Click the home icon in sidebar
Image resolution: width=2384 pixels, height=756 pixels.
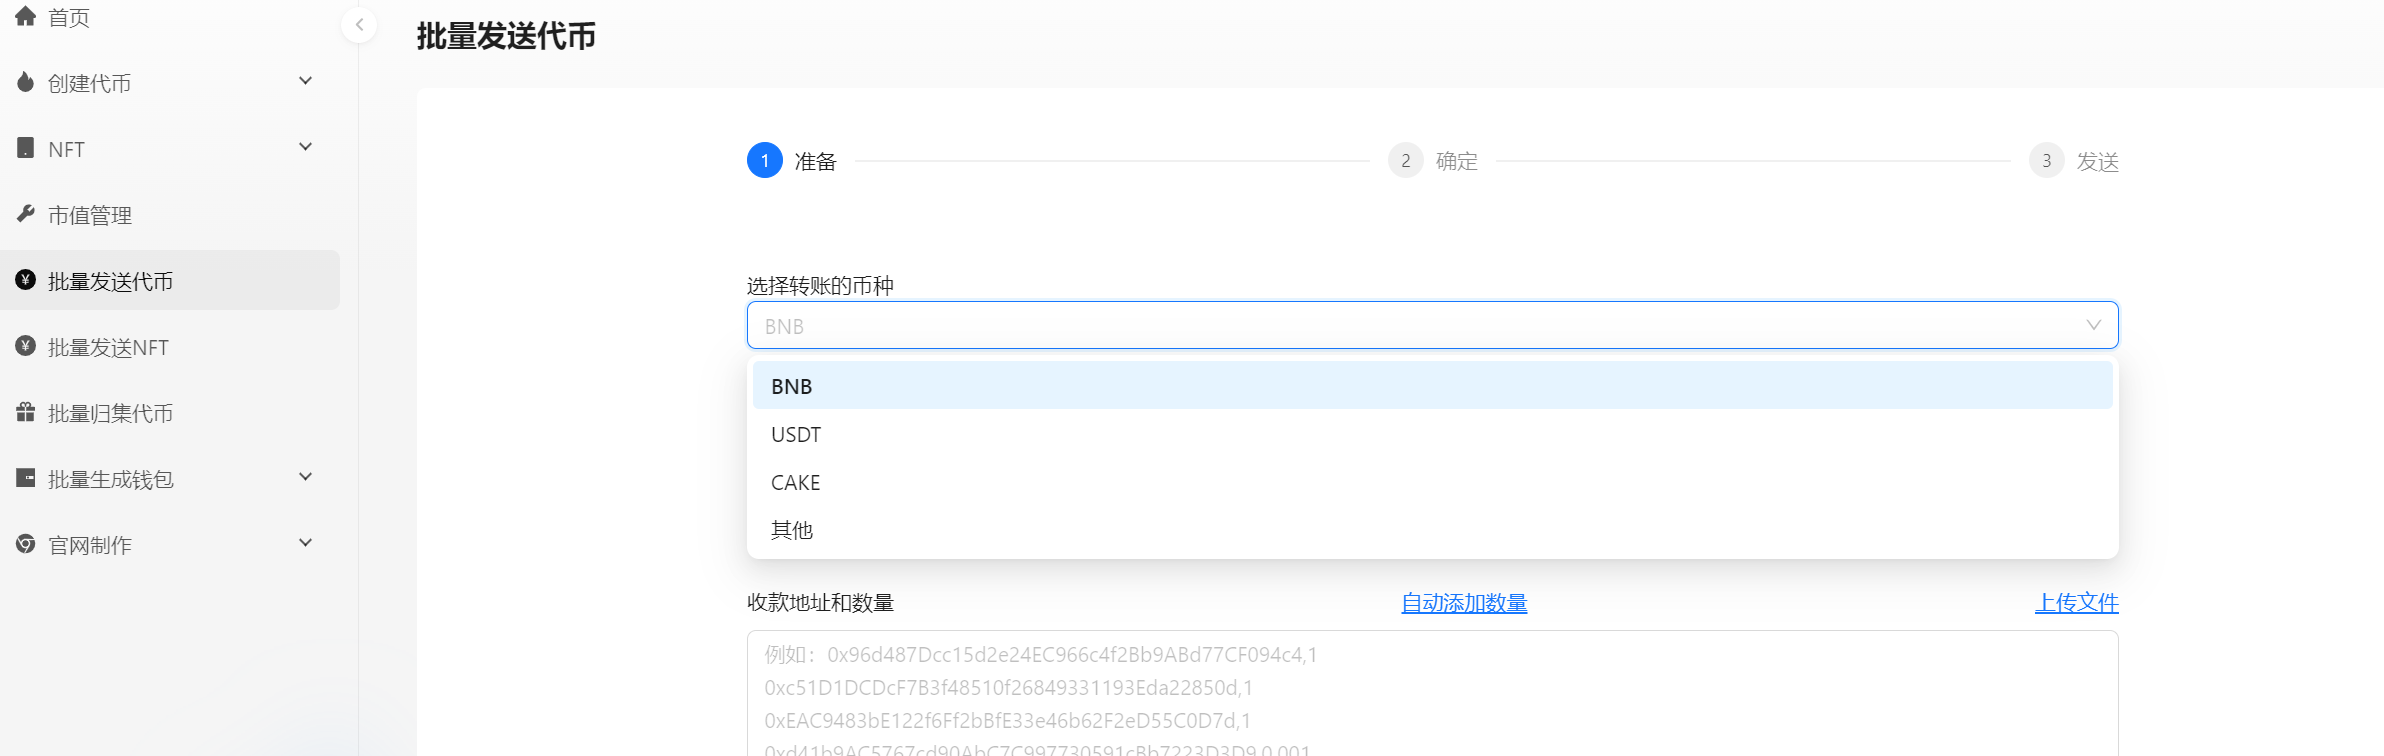coord(26,16)
